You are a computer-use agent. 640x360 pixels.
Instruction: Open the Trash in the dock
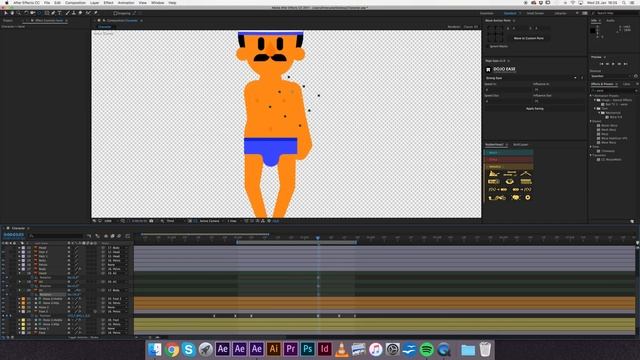coord(485,349)
